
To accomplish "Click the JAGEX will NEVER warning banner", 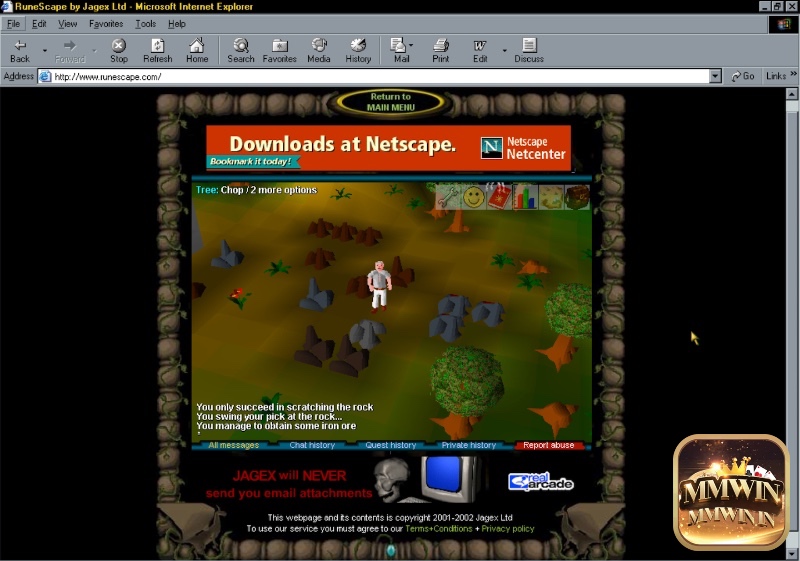I will click(x=289, y=484).
